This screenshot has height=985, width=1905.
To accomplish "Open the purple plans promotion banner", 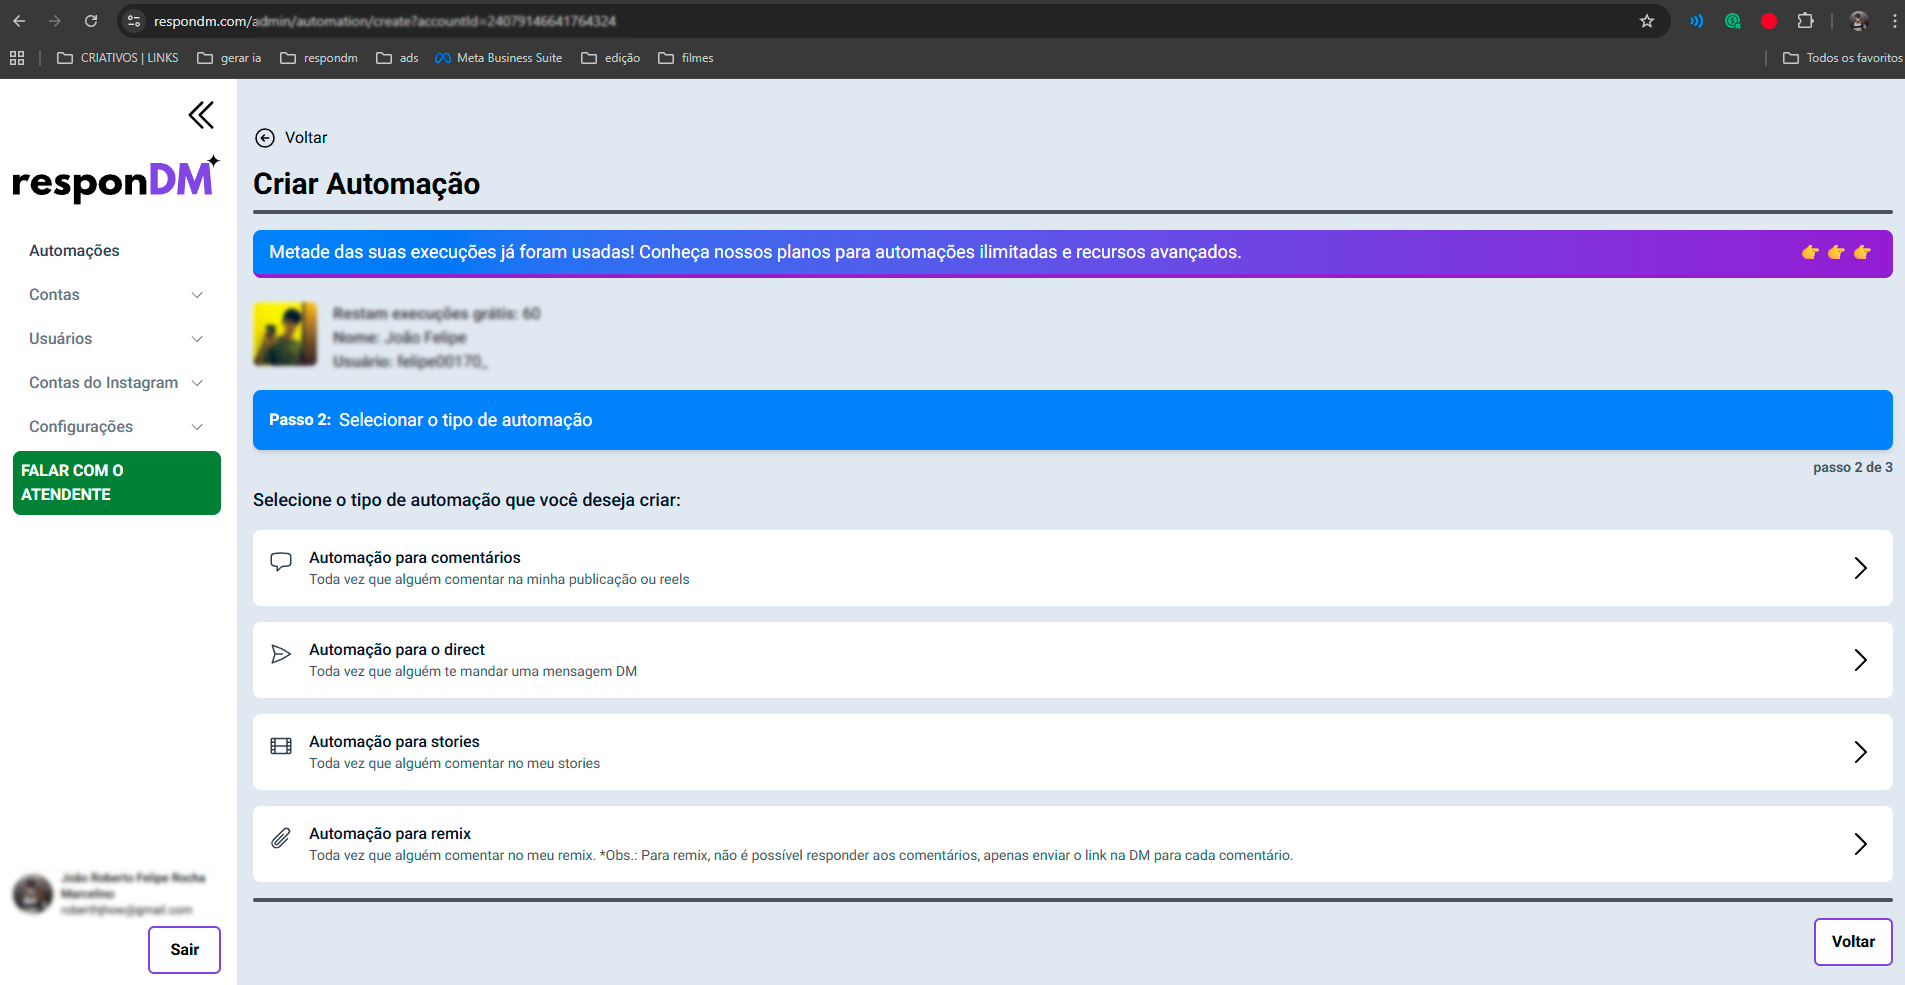I will (1072, 253).
